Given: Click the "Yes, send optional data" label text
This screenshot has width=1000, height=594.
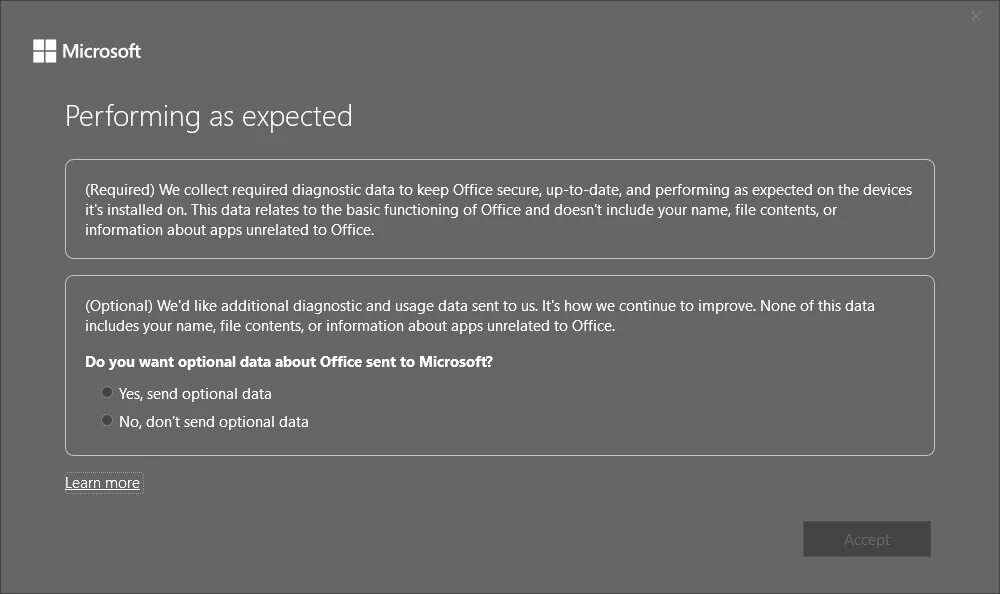Looking at the screenshot, I should [x=195, y=394].
